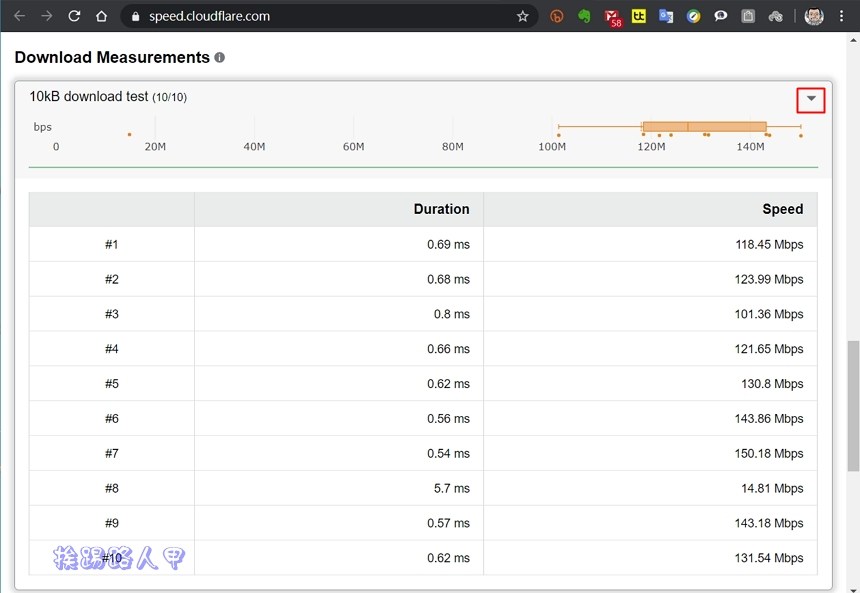This screenshot has height=593, width=860.
Task: Open the clipboard extension icon
Action: 748,16
